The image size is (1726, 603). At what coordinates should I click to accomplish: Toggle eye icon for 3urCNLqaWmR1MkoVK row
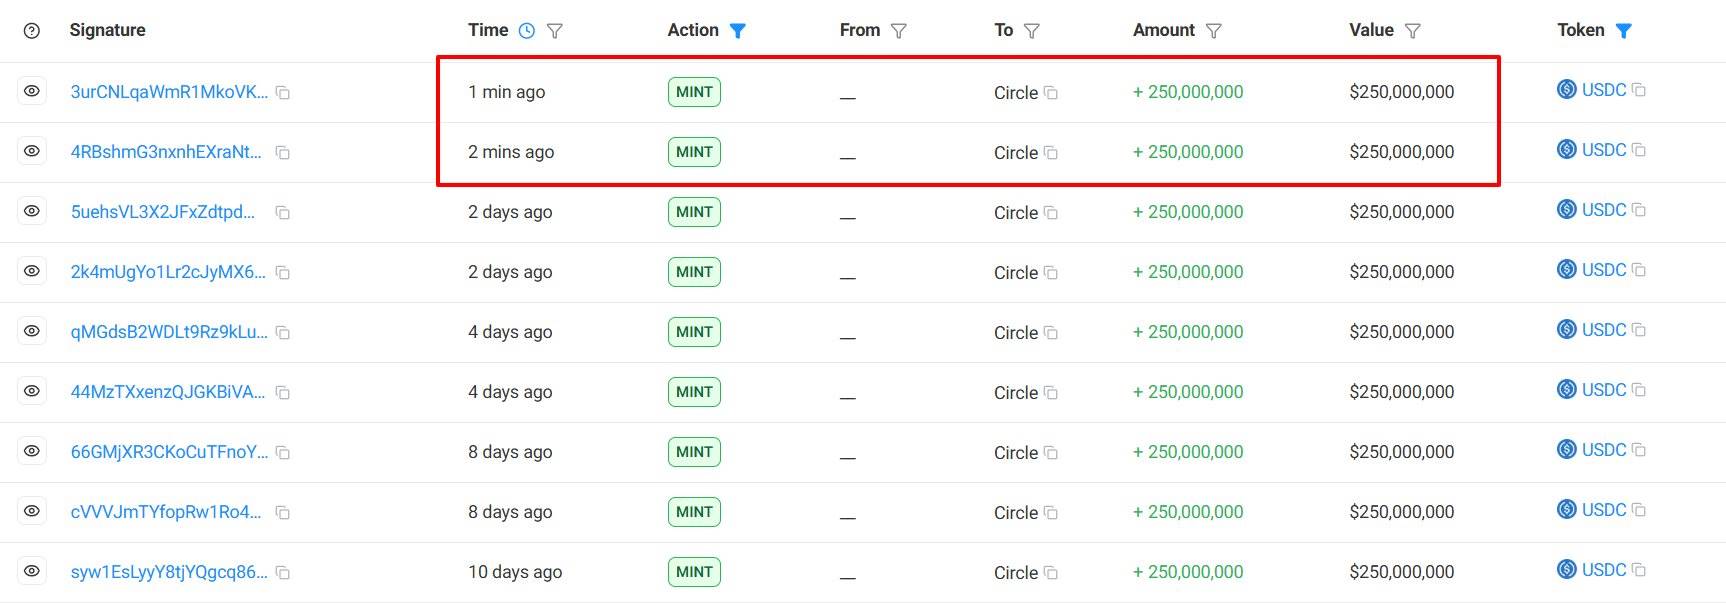coord(32,92)
